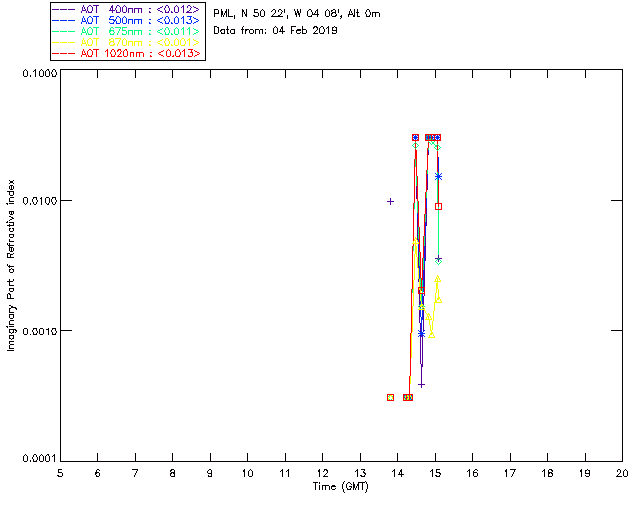640x512 pixels.
Task: Click the 'Imaginary Part of Refractive index' axis label
Action: (x=11, y=265)
